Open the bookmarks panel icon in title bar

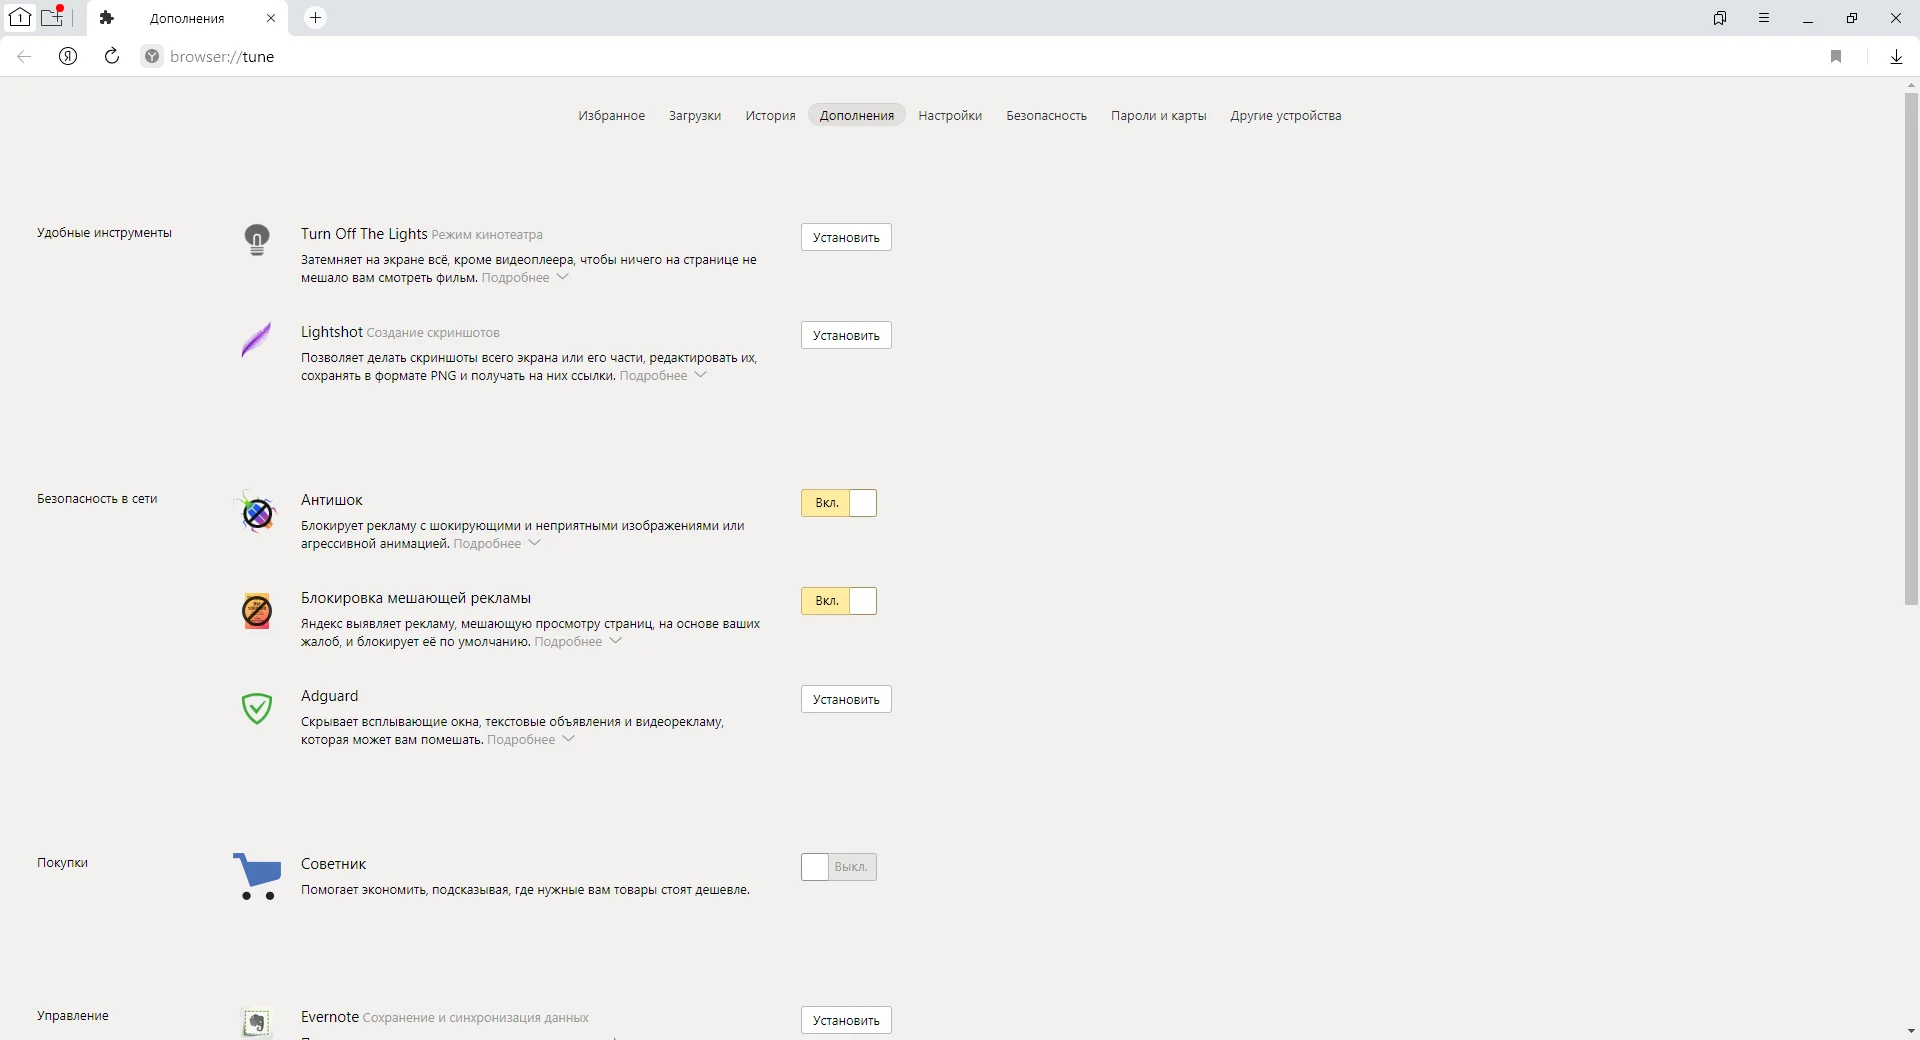pos(1720,18)
